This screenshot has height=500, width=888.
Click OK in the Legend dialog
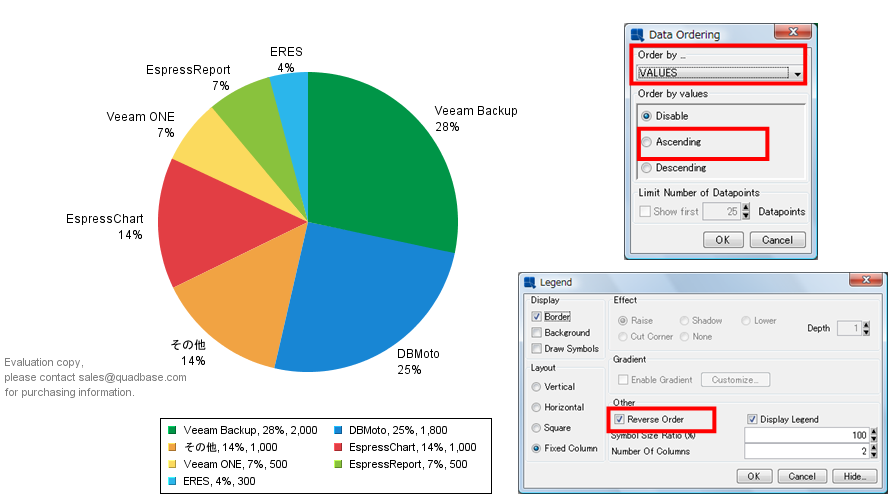(x=754, y=476)
